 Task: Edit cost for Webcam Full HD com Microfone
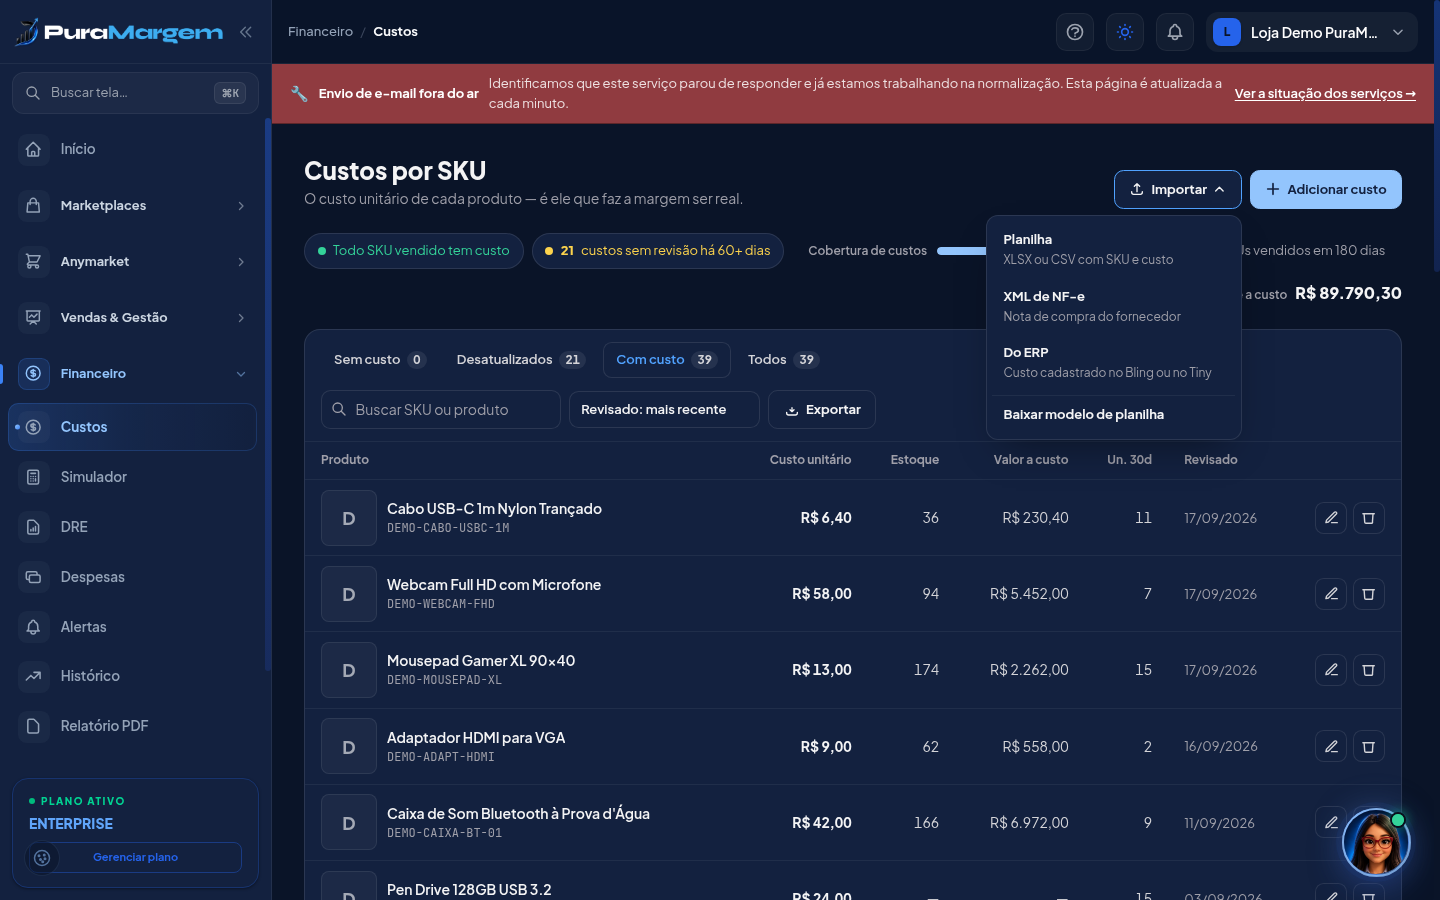tap(1331, 594)
